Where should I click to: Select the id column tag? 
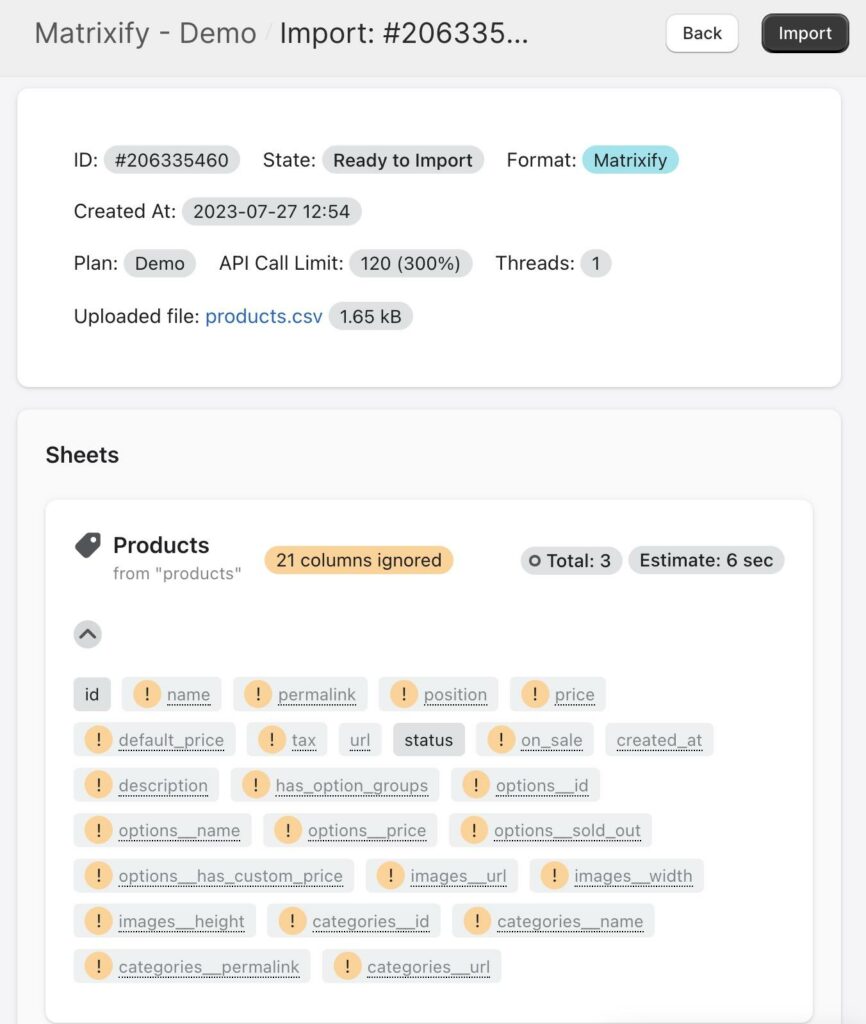click(x=92, y=694)
